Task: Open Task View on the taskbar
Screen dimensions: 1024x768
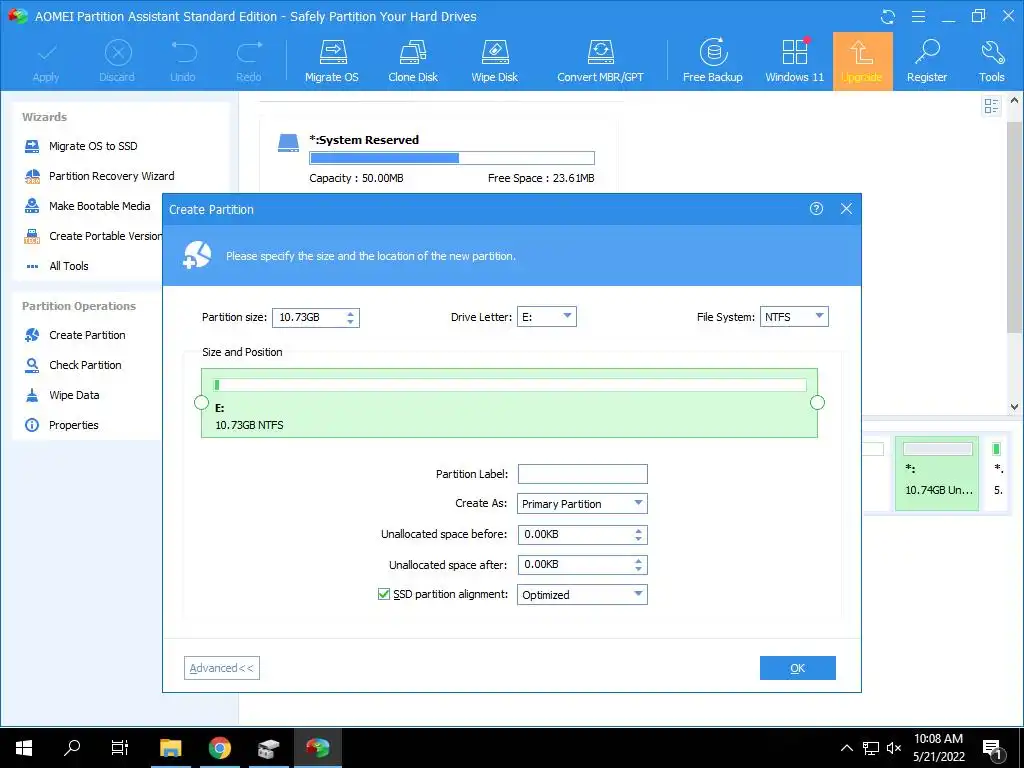Action: tap(120, 748)
